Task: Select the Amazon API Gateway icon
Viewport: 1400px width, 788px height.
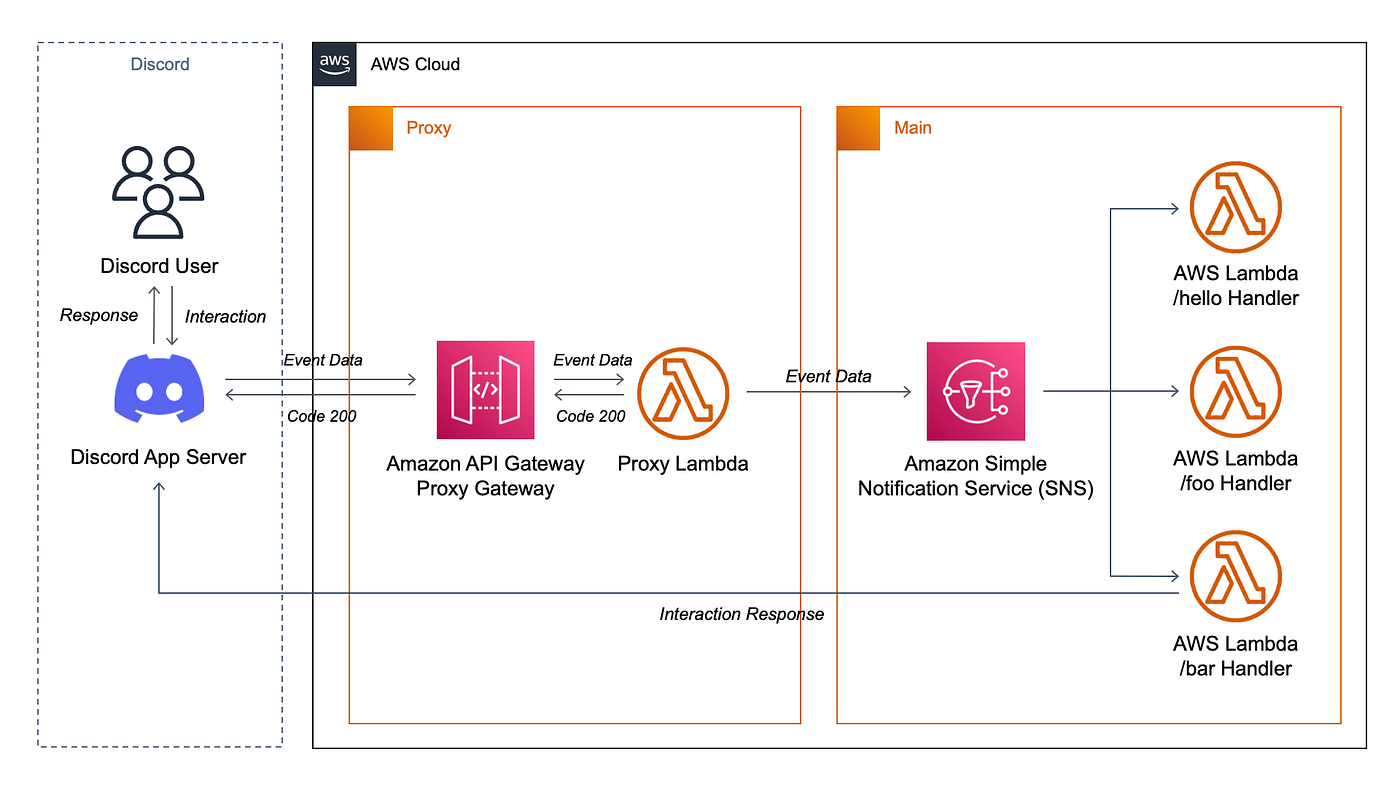Action: tap(485, 390)
